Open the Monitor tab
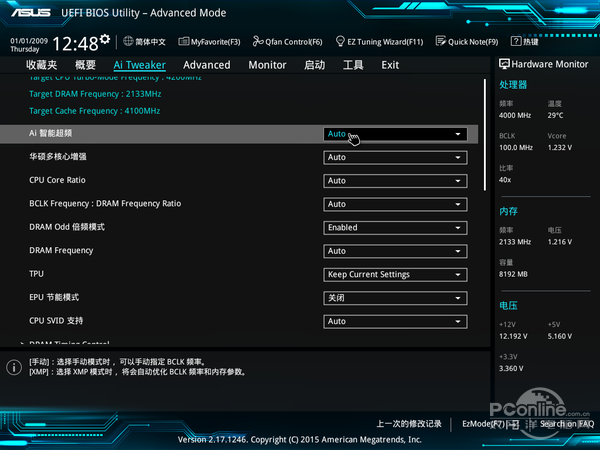The image size is (600, 450). pos(267,65)
